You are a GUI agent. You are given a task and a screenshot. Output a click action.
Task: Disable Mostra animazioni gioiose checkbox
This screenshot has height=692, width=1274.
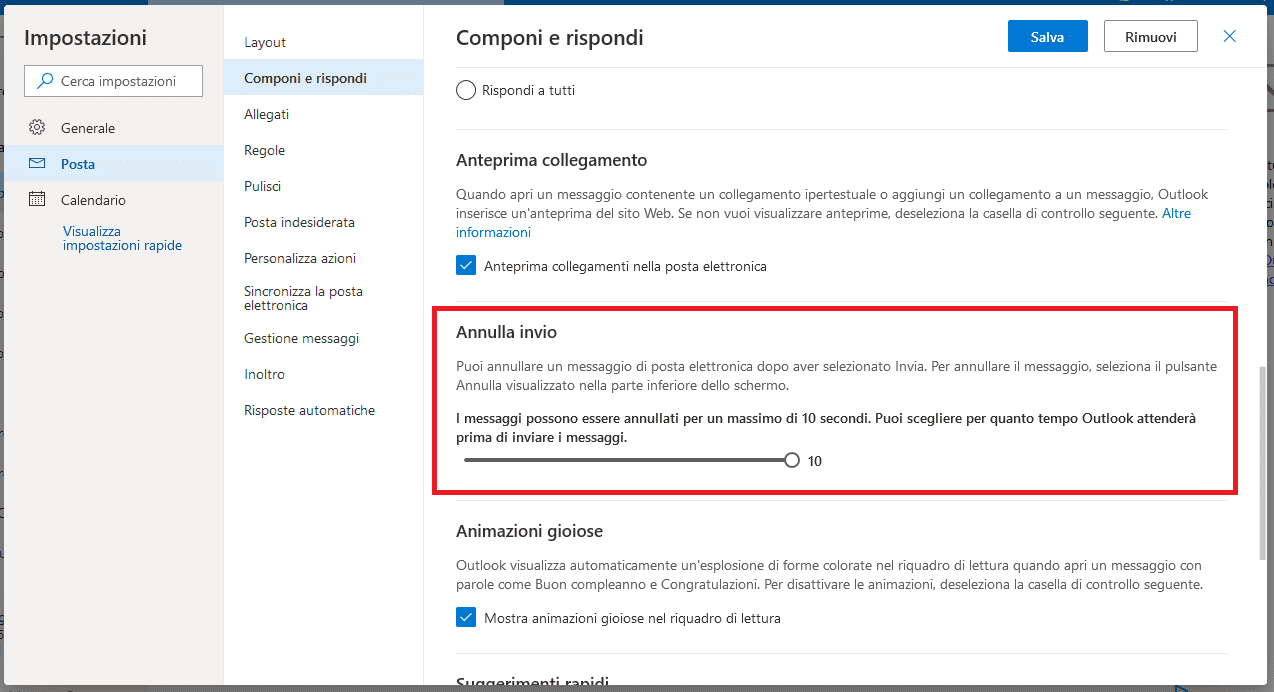[x=466, y=617]
